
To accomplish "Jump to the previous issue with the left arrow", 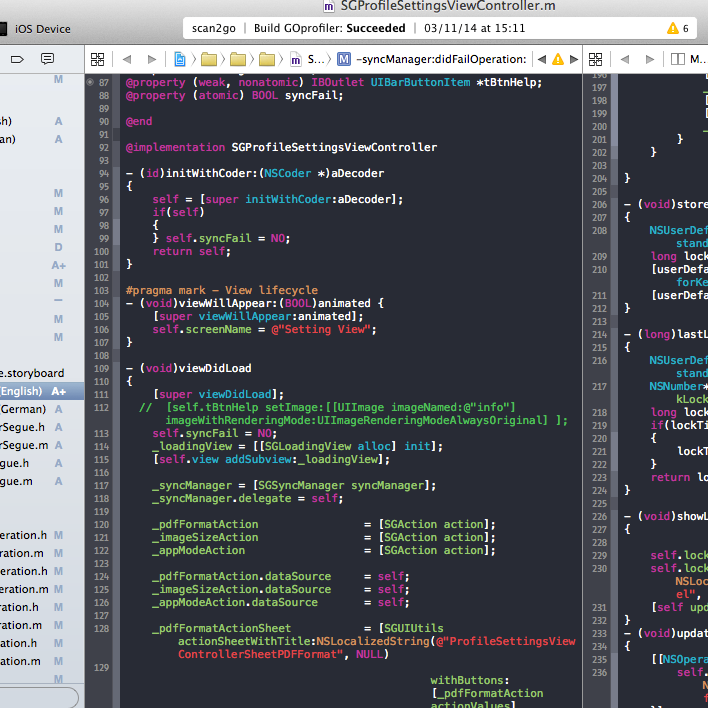I will (x=542, y=59).
